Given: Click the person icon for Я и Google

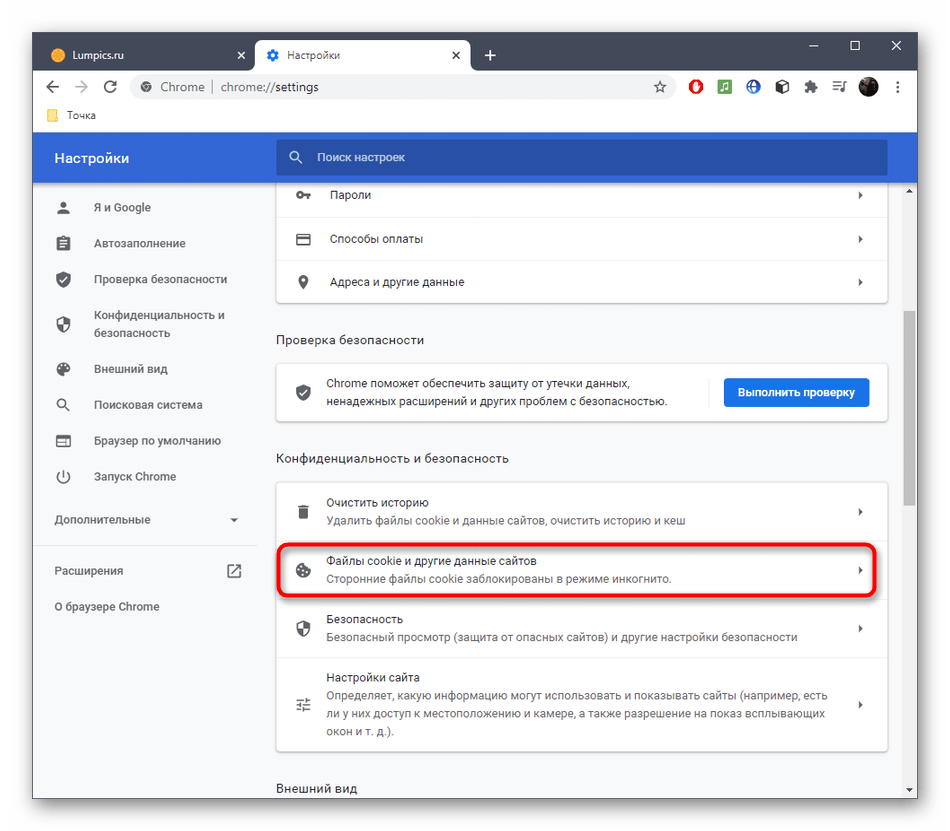Looking at the screenshot, I should click(x=63, y=208).
